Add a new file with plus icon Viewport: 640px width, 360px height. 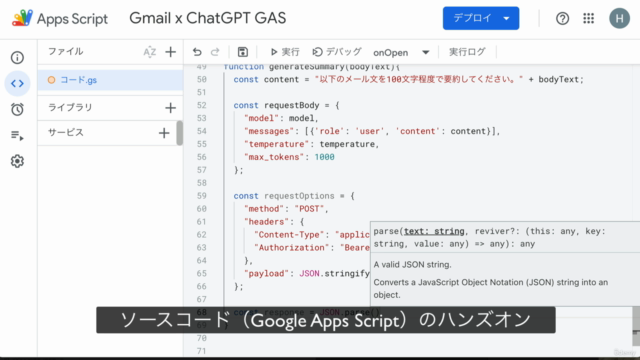click(x=171, y=52)
